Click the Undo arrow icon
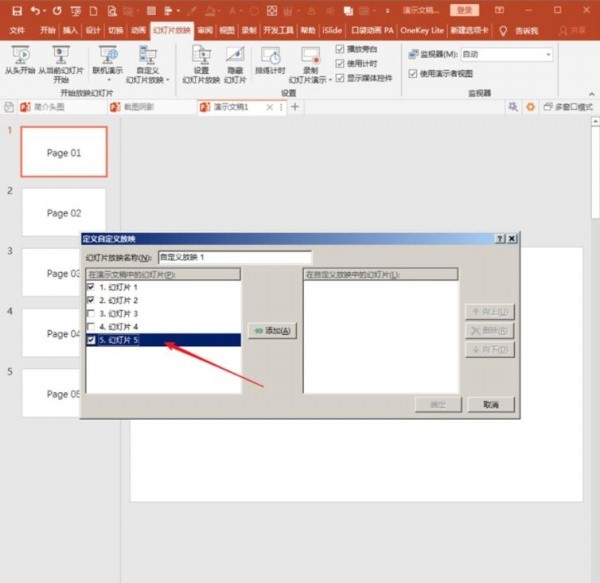Image resolution: width=600 pixels, height=583 pixels. click(35, 11)
